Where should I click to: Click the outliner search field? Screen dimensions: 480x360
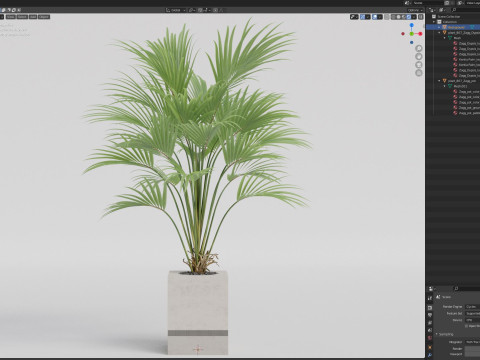click(x=465, y=10)
